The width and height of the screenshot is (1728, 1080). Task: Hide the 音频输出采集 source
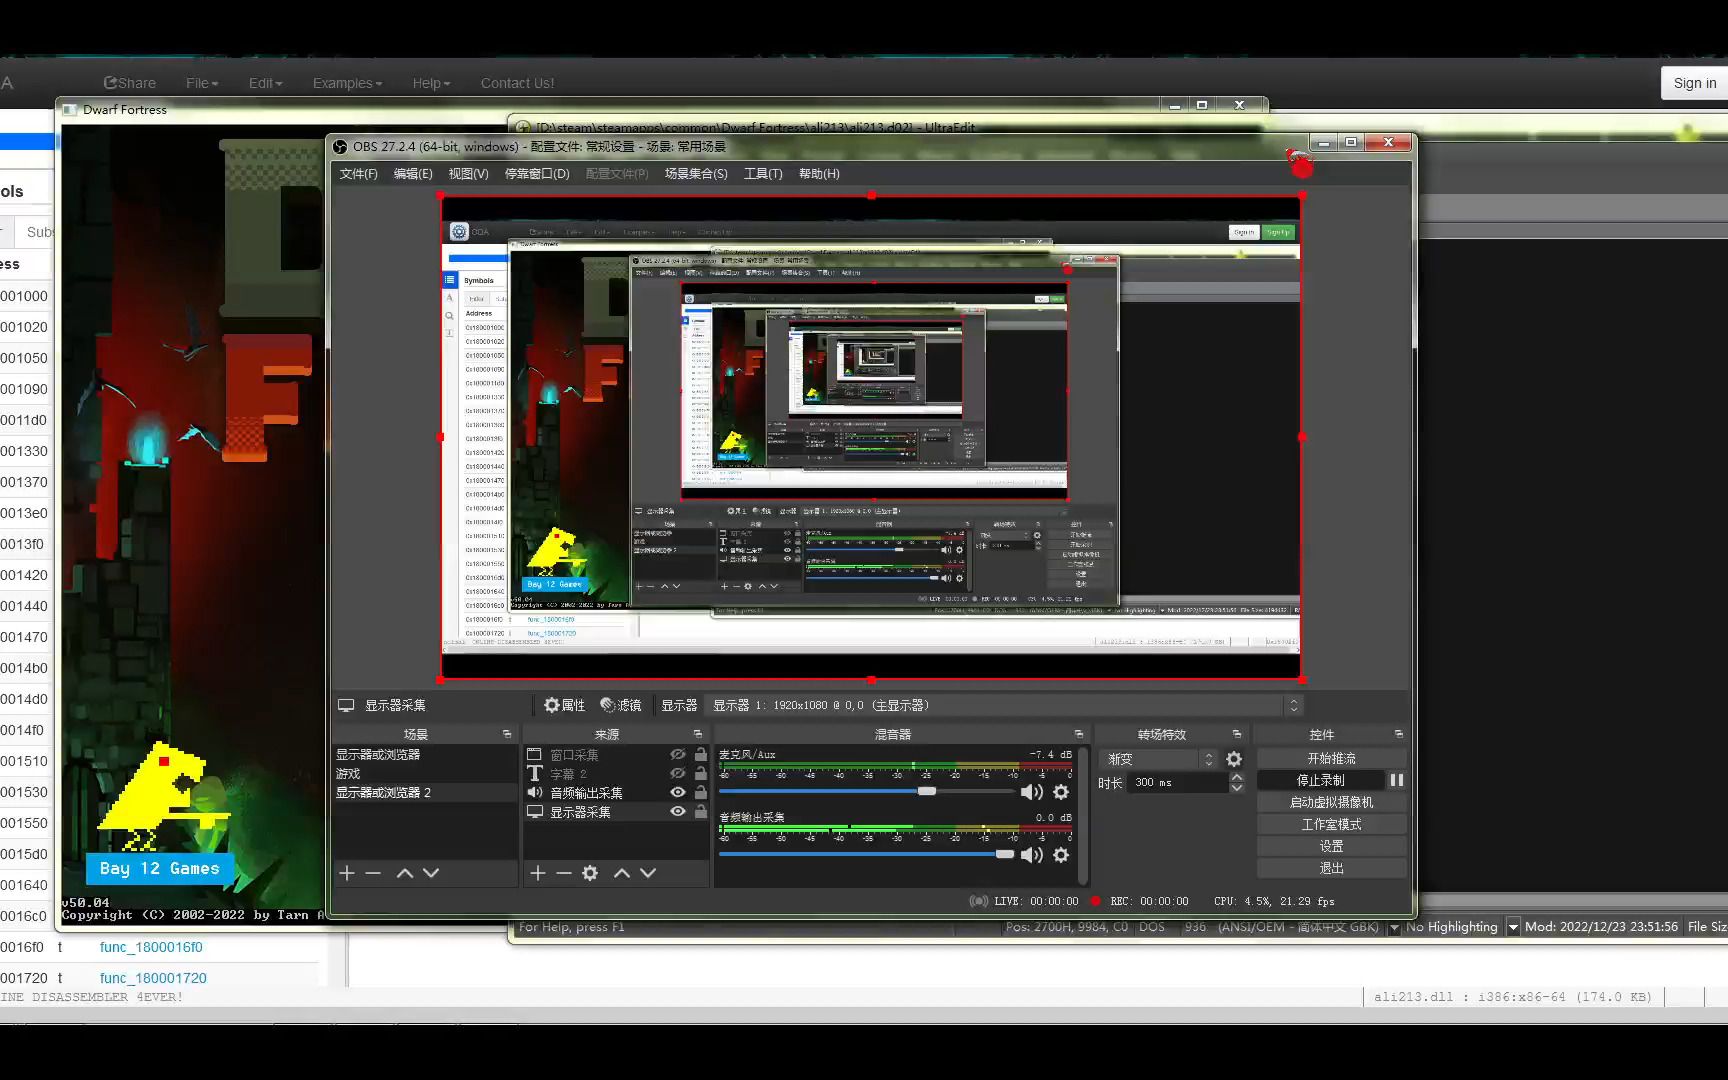pyautogui.click(x=678, y=793)
